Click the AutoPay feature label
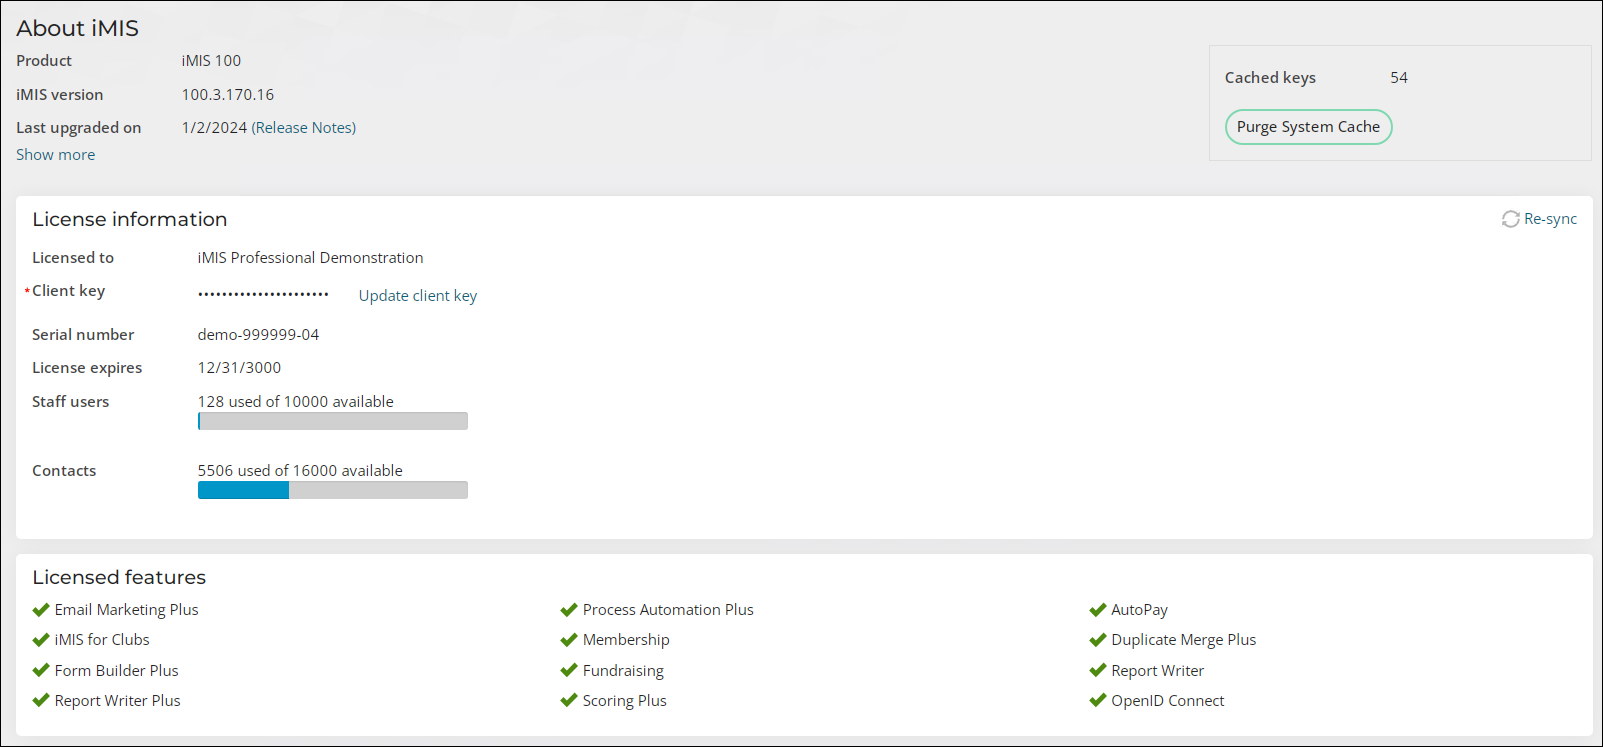Screen dimensions: 1603x747 pos(1139,610)
